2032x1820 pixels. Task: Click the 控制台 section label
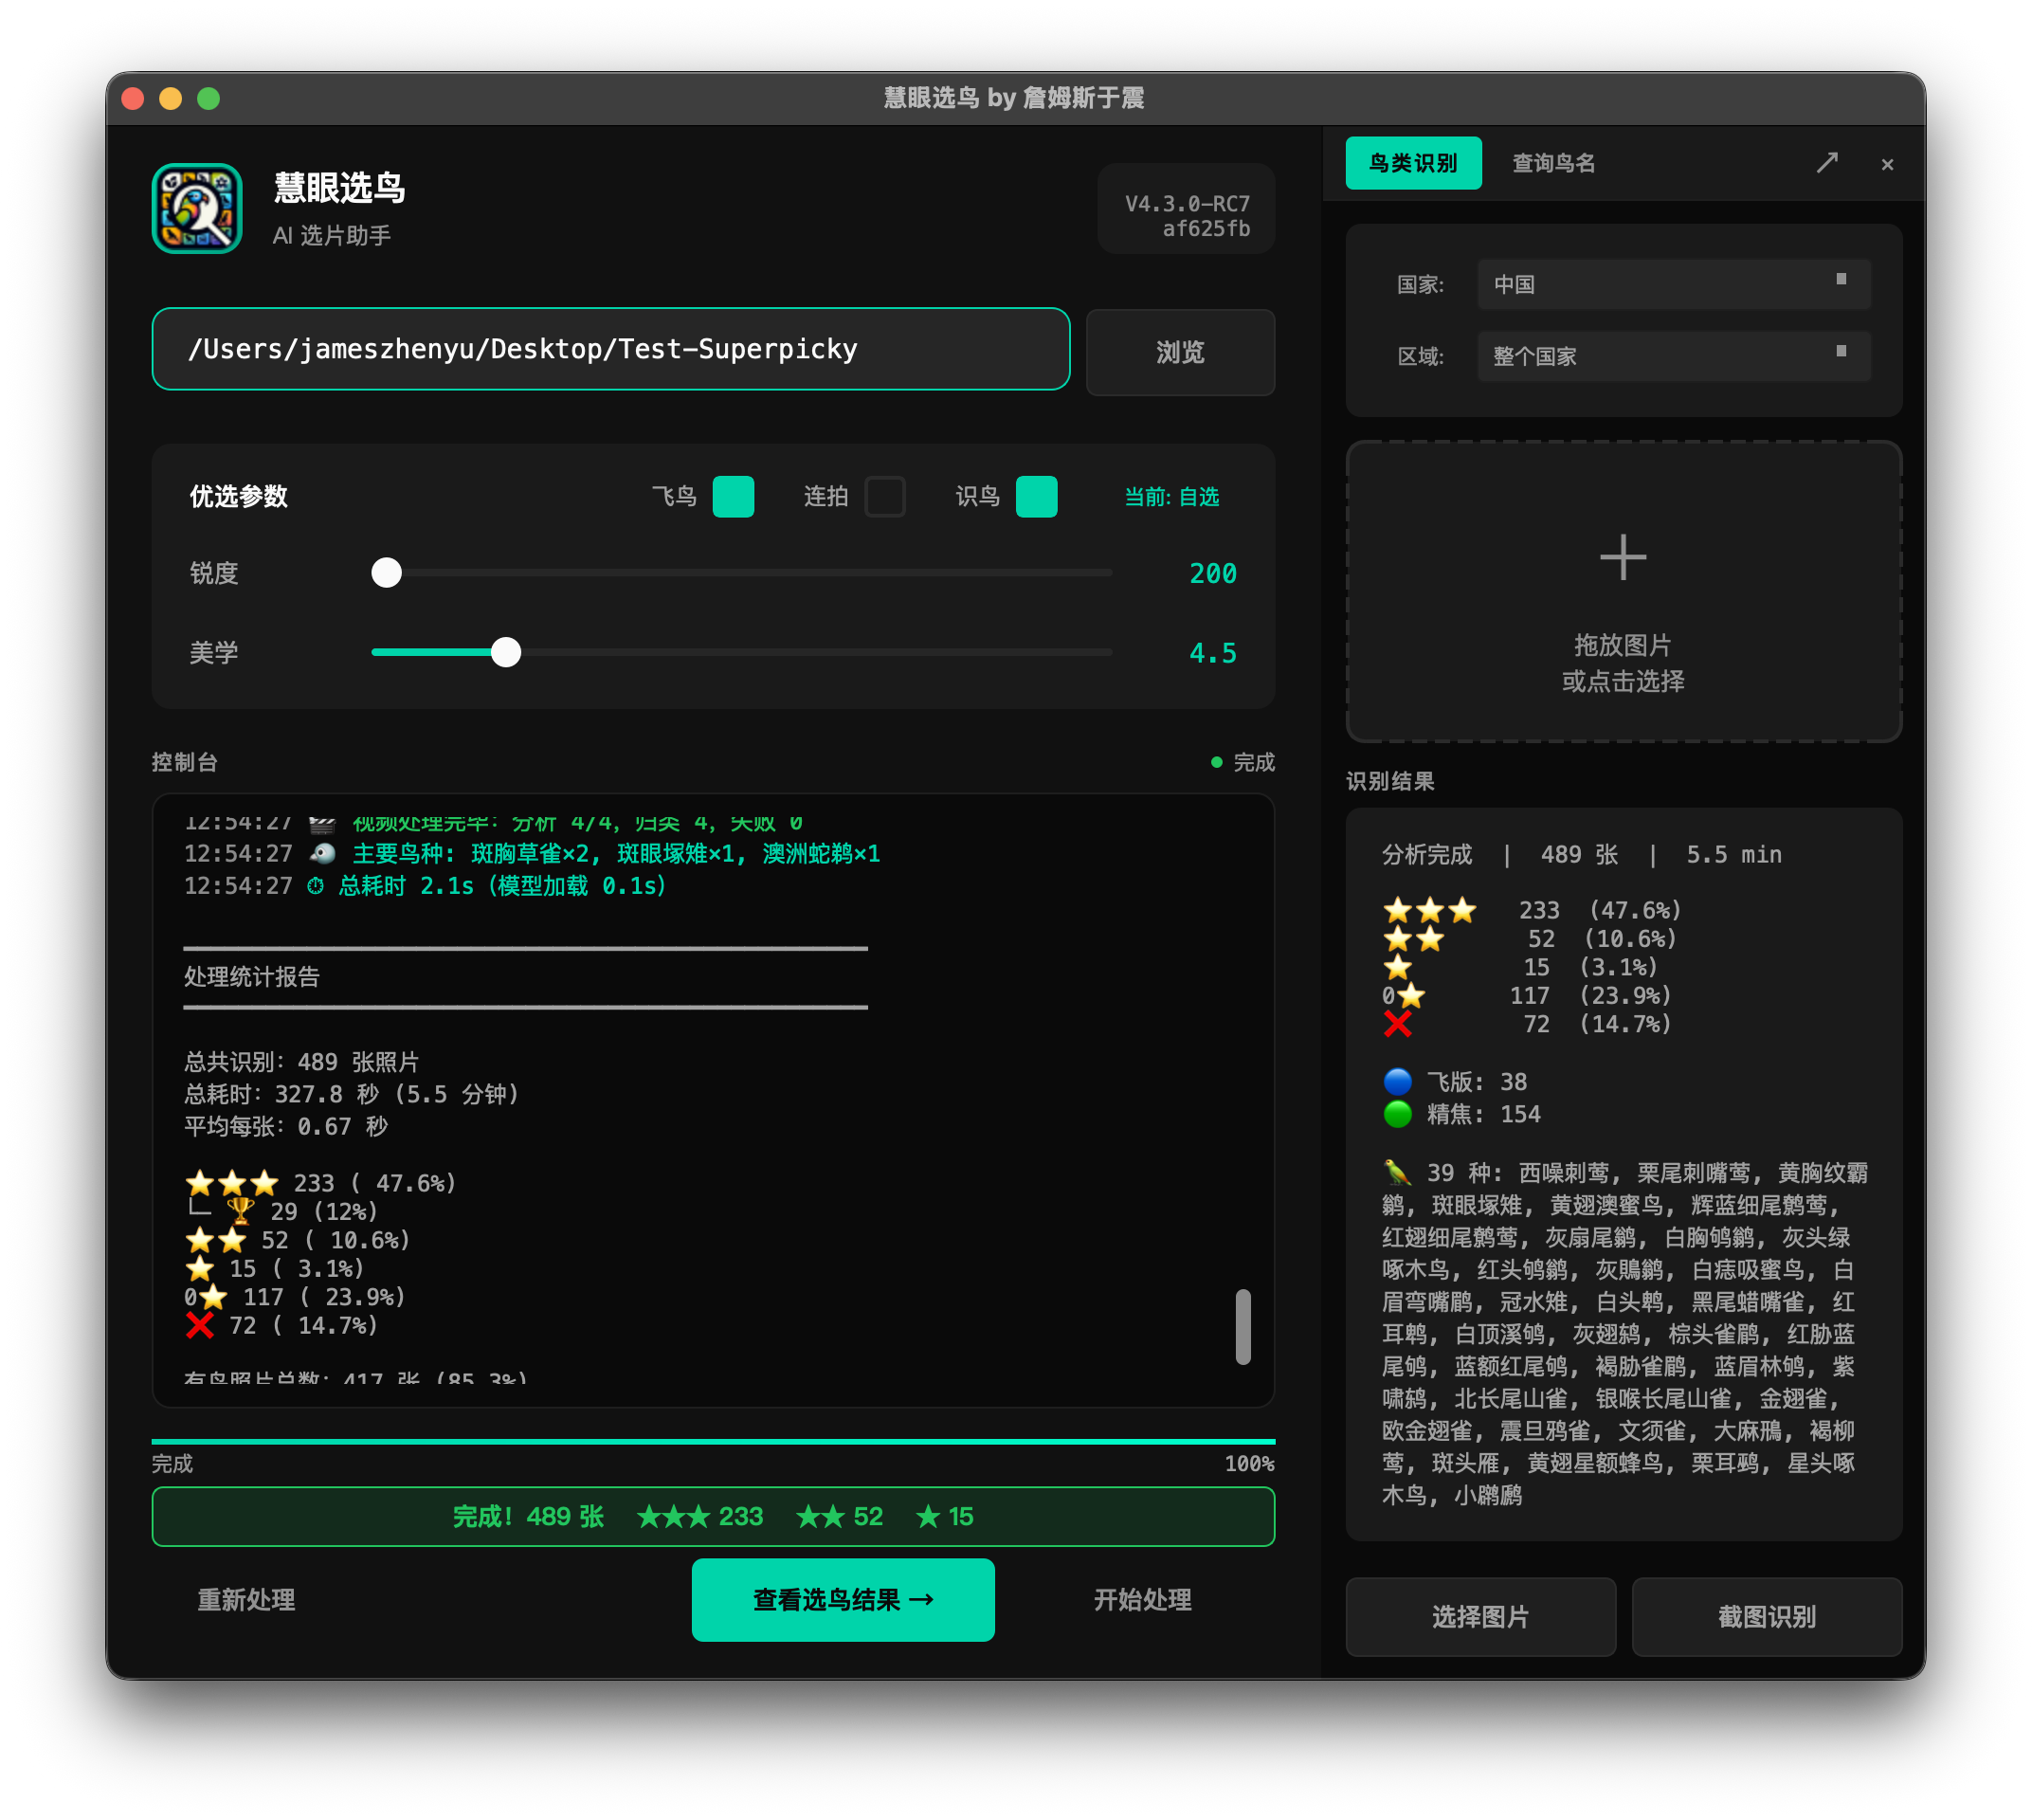pyautogui.click(x=184, y=762)
